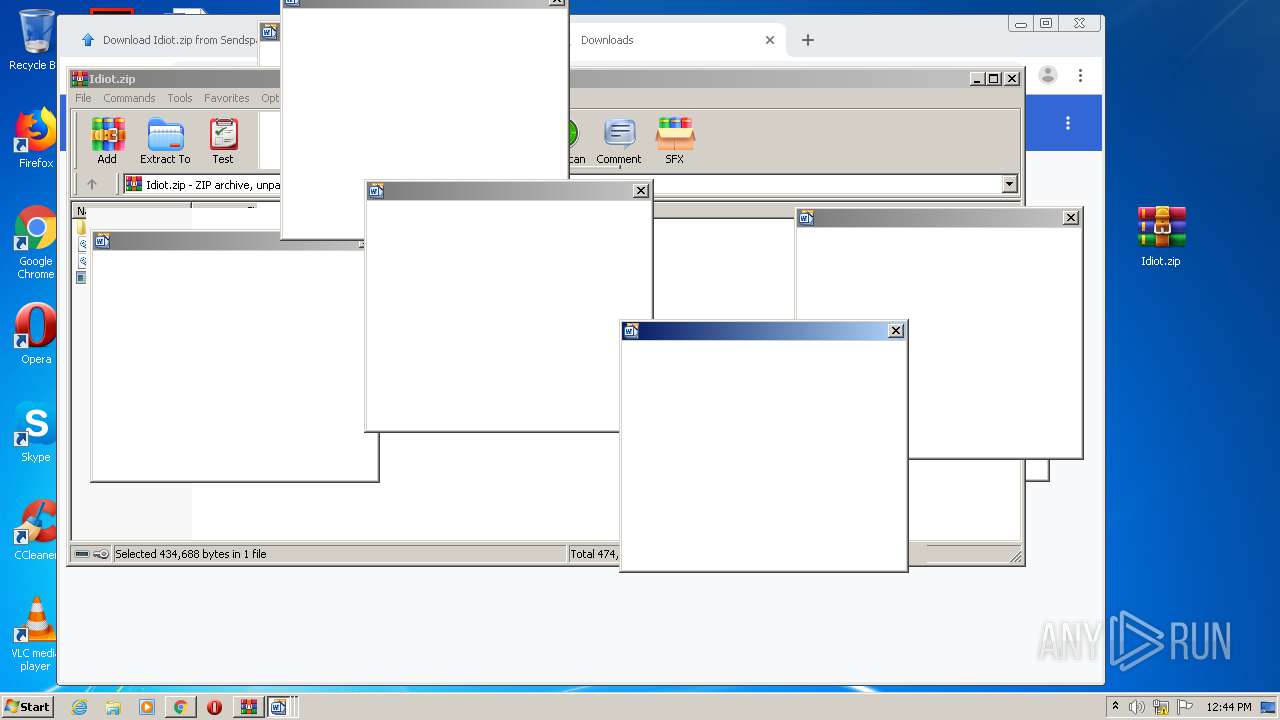This screenshot has width=1280, height=720.
Task: Go up one folder level in WinRAR
Action: click(92, 184)
